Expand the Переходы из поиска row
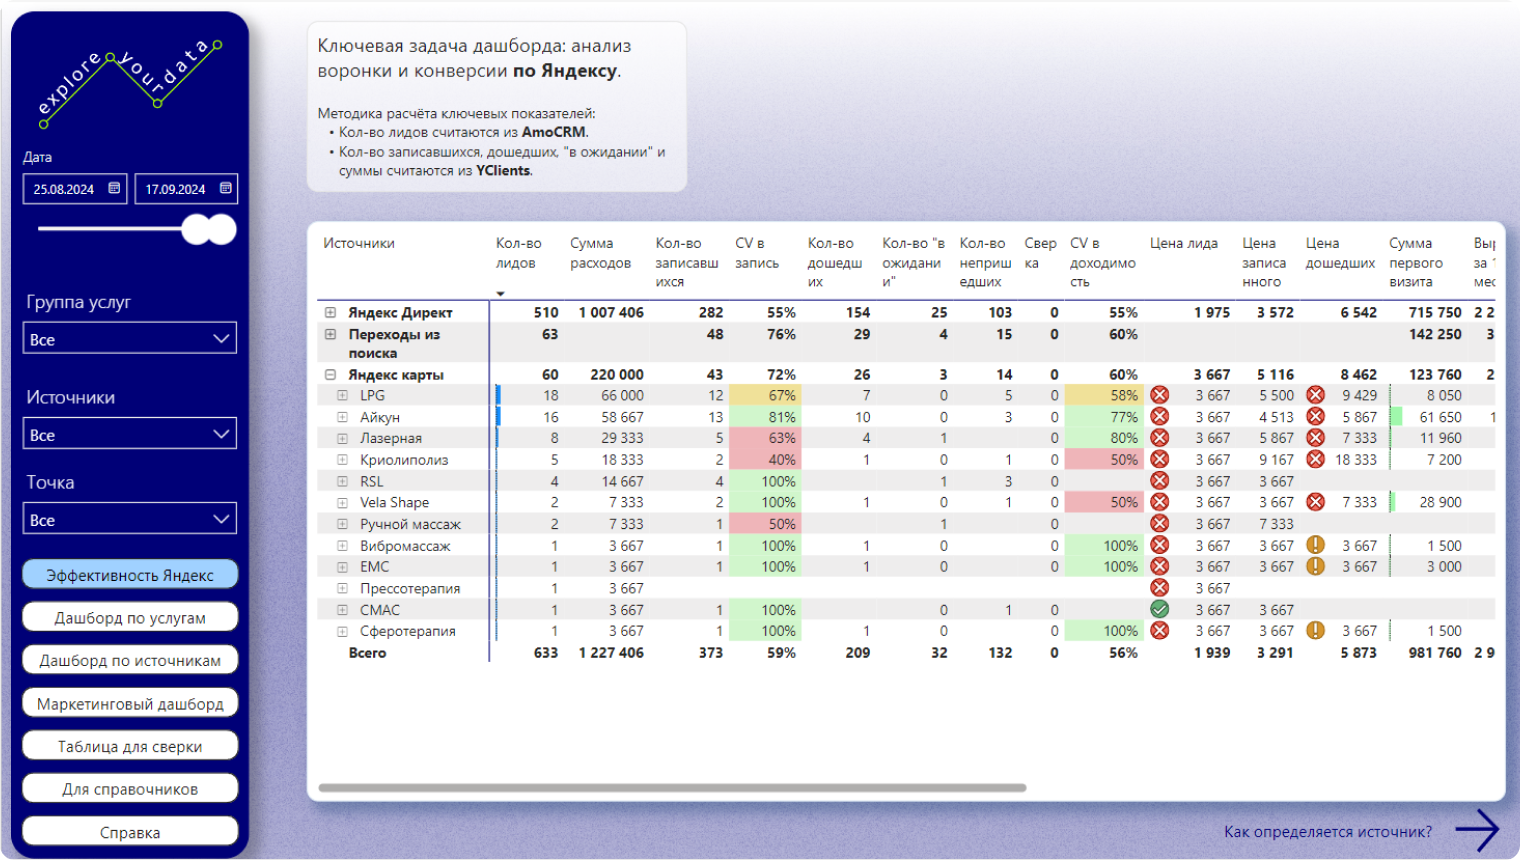This screenshot has height=860, width=1520. [x=330, y=334]
